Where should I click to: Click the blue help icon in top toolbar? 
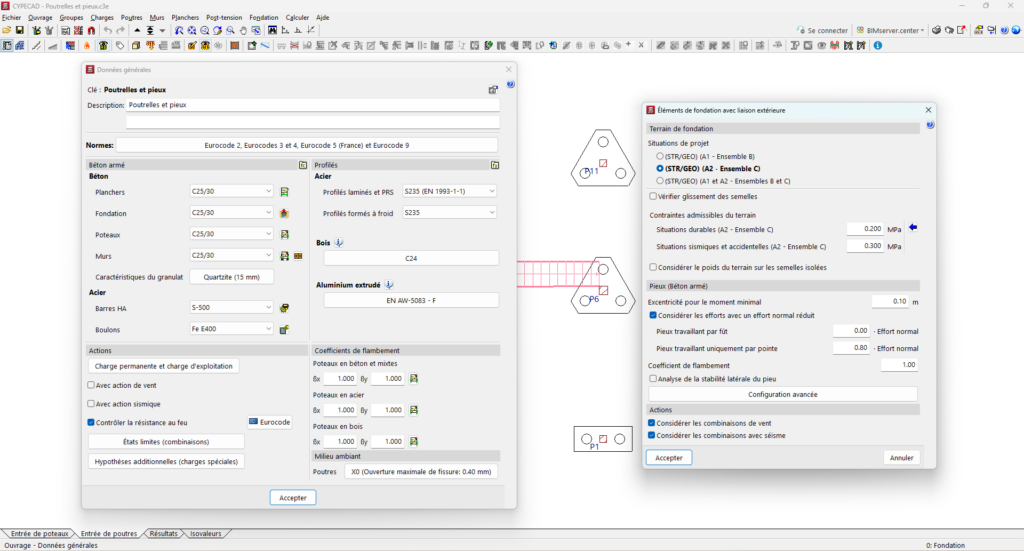tap(1004, 30)
